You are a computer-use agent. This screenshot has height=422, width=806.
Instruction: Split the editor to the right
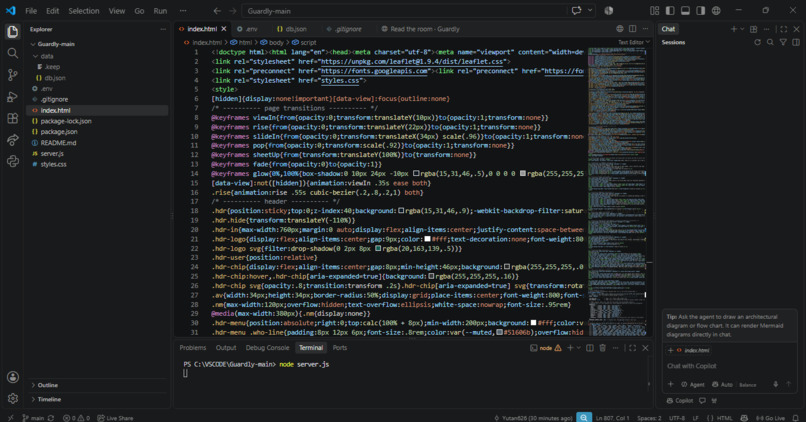(632, 29)
